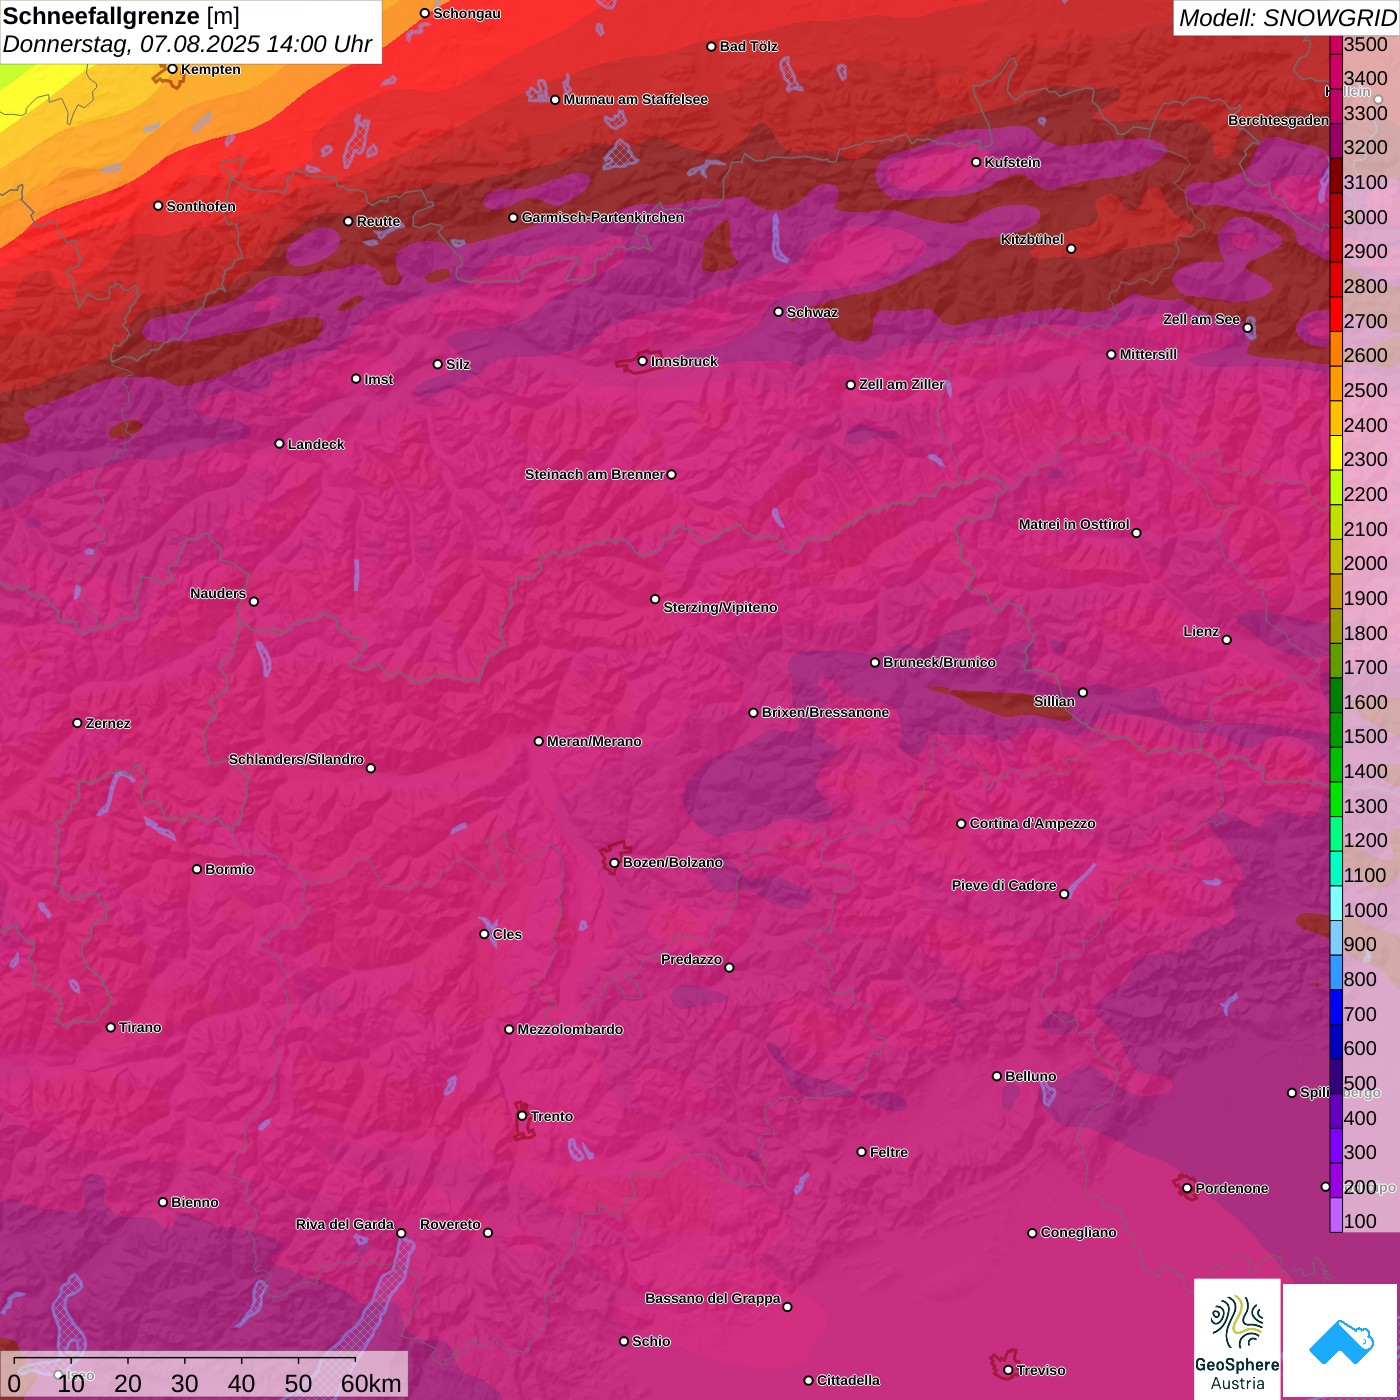This screenshot has width=1400, height=1400.
Task: Select the 1600 dark green legend swatch
Action: 1335,695
